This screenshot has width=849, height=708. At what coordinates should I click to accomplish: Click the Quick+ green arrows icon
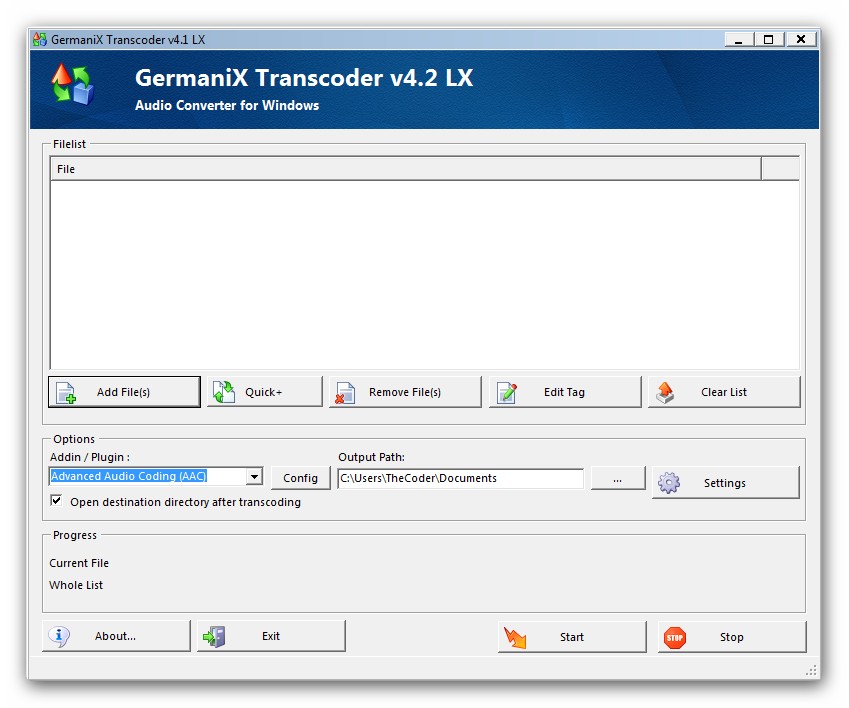click(x=224, y=392)
